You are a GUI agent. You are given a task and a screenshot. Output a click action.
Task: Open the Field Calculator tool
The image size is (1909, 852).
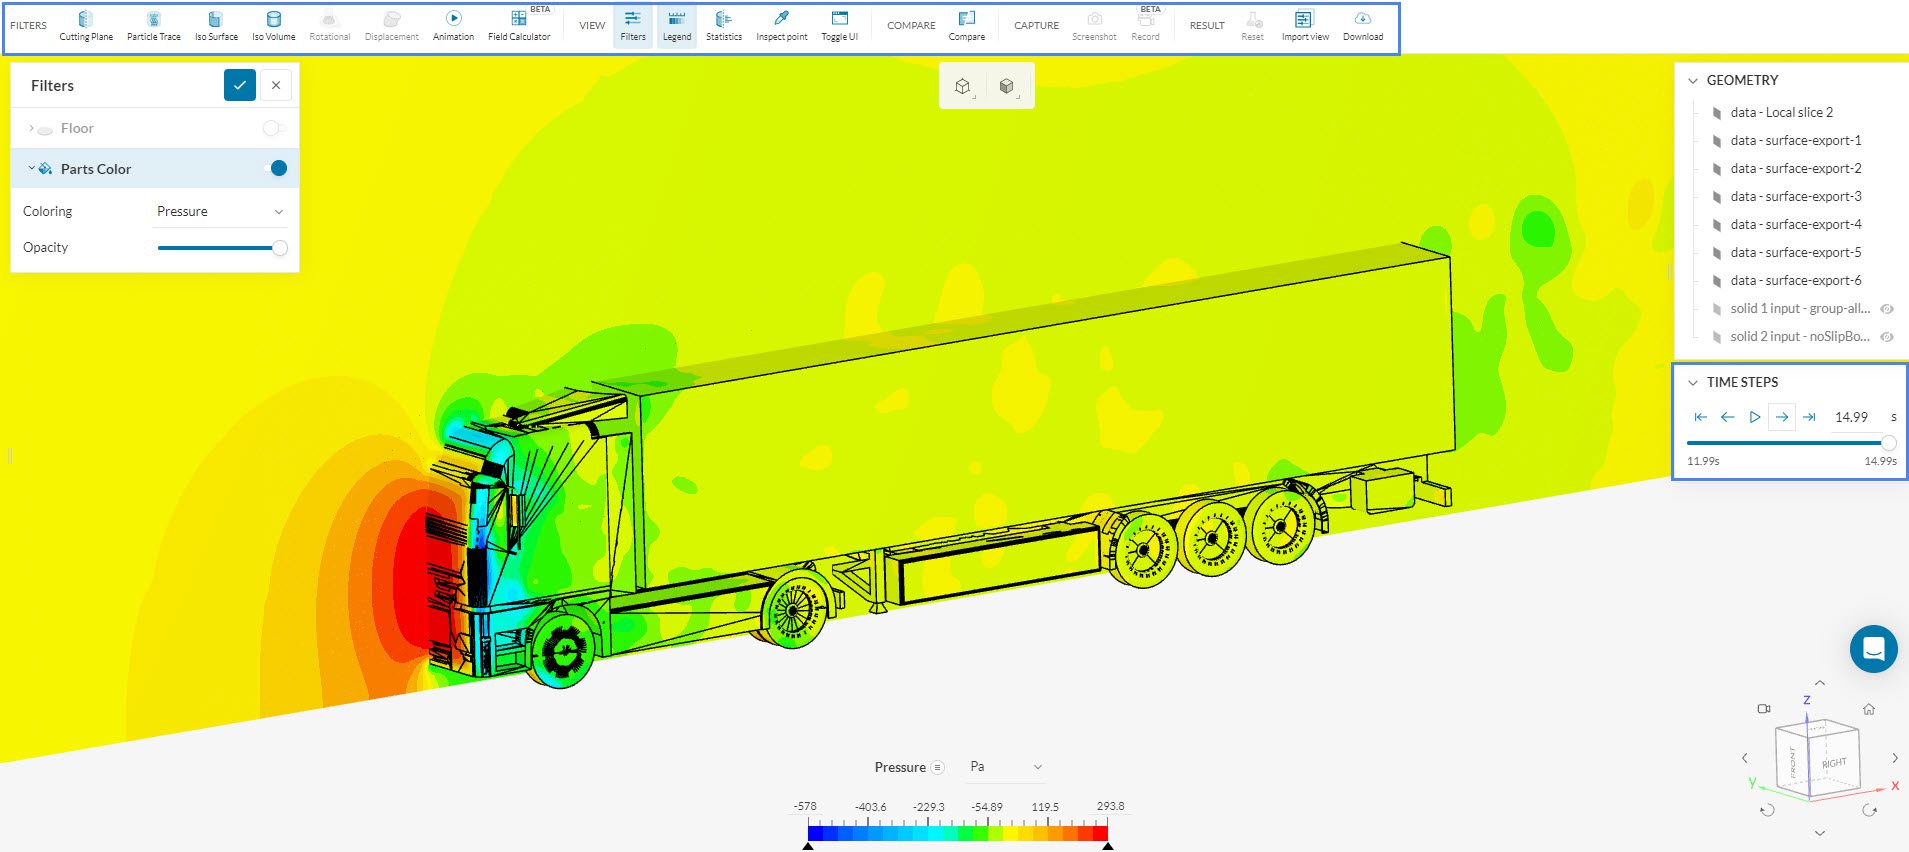click(519, 26)
